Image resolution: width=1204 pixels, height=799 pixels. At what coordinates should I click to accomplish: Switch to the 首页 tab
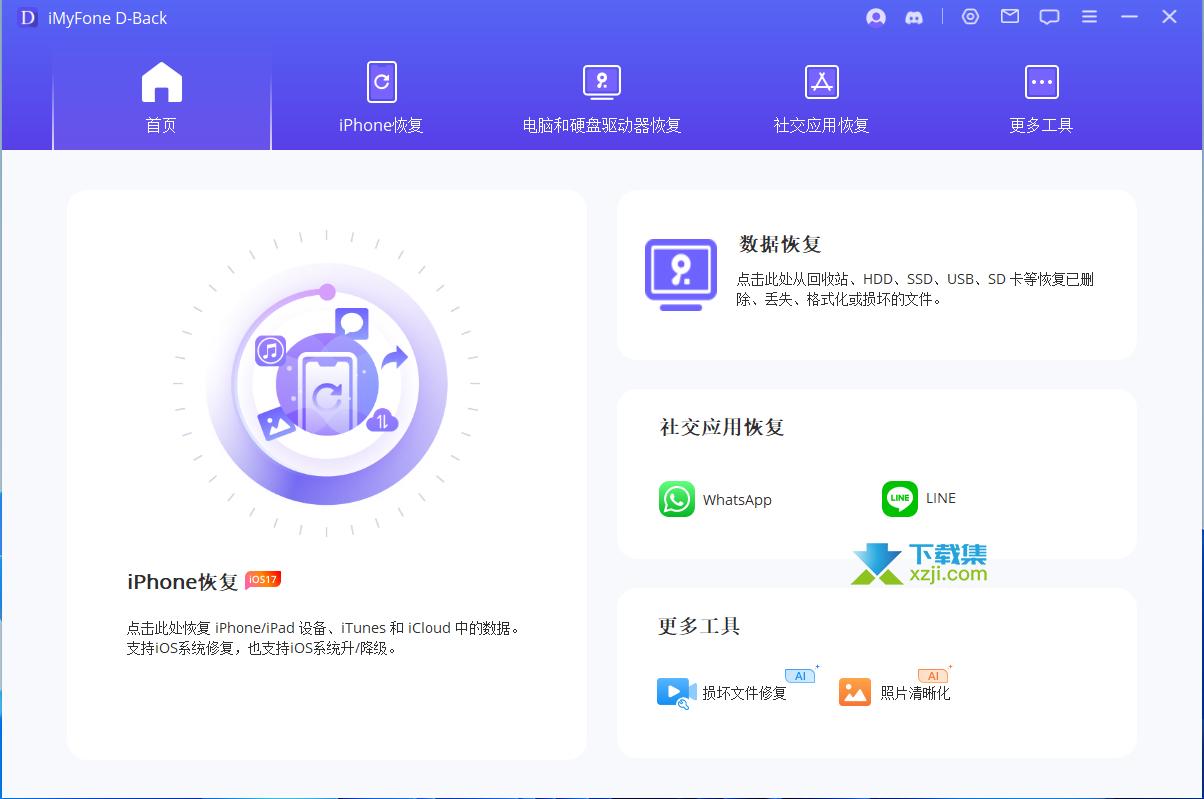tap(161, 100)
